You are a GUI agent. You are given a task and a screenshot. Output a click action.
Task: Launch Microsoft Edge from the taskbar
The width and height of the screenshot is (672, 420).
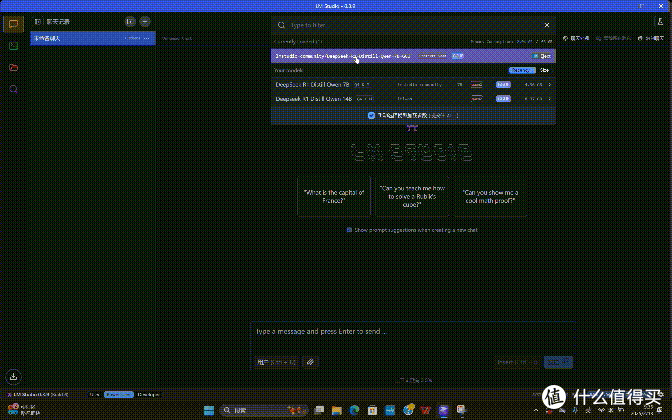pyautogui.click(x=354, y=411)
